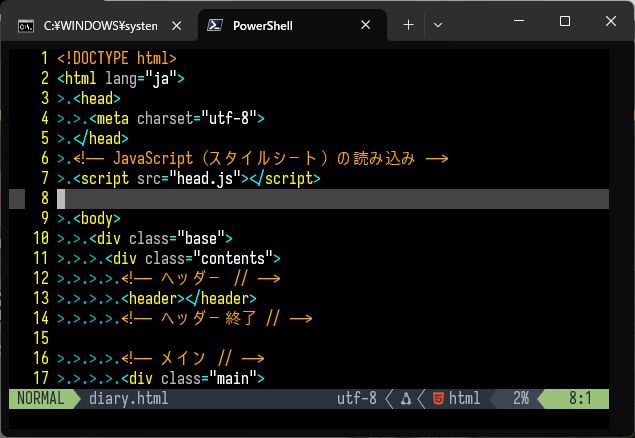Viewport: 635px width, 438px height.
Task: Click the diary.html filename in statusline
Action: [128, 398]
